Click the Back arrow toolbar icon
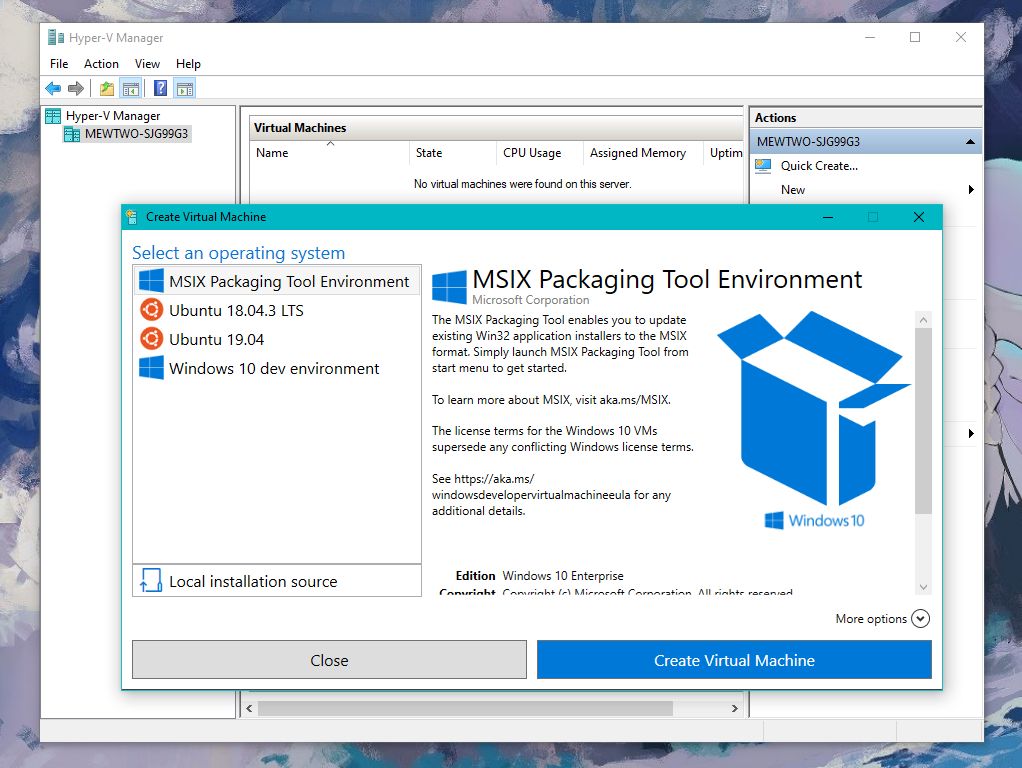 pos(53,88)
